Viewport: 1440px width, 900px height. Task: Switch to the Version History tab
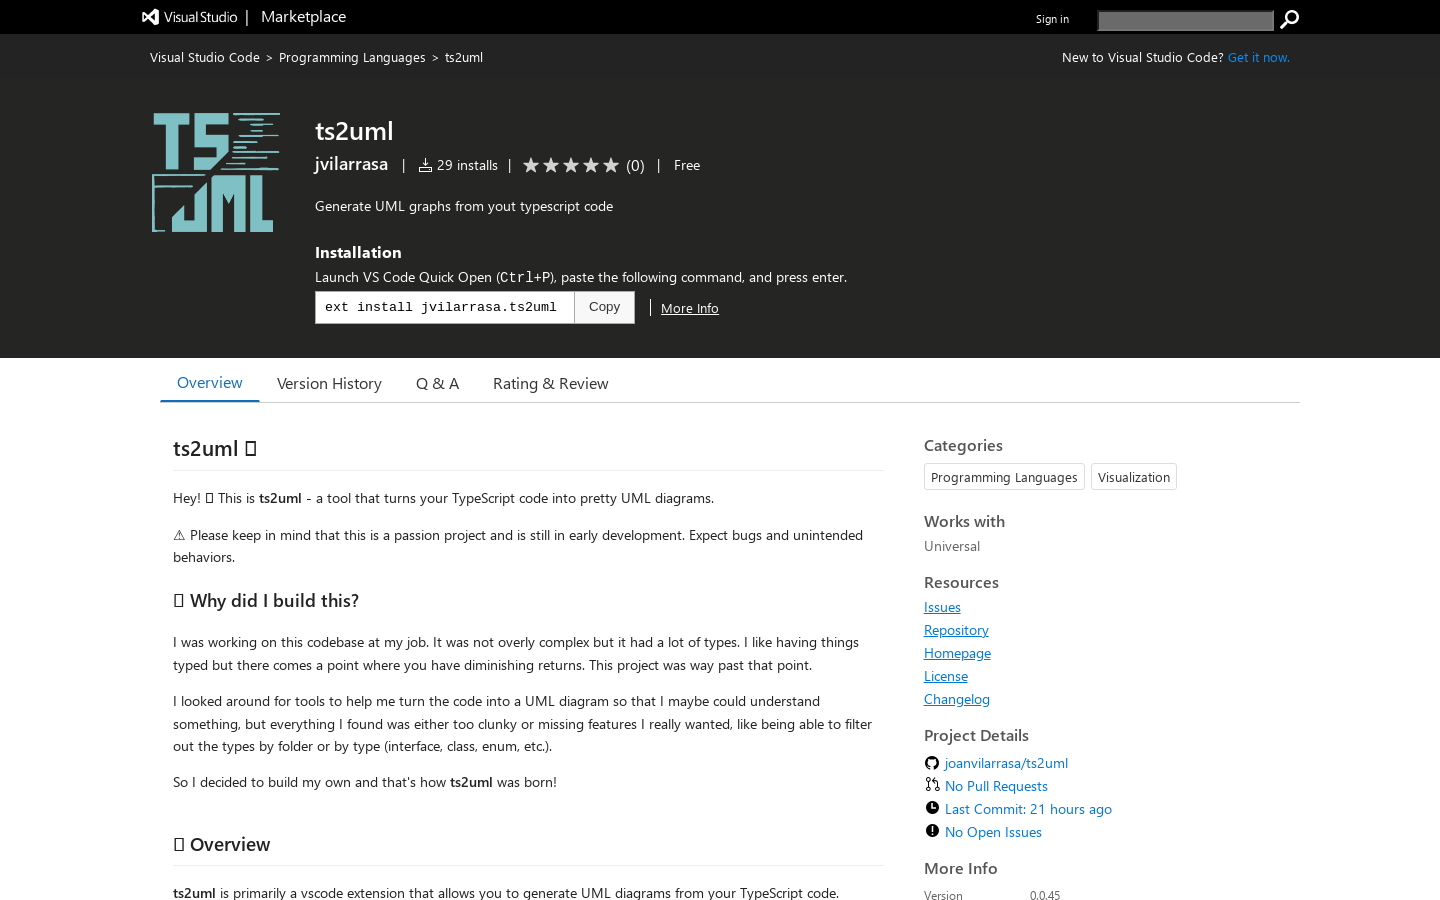click(x=329, y=384)
